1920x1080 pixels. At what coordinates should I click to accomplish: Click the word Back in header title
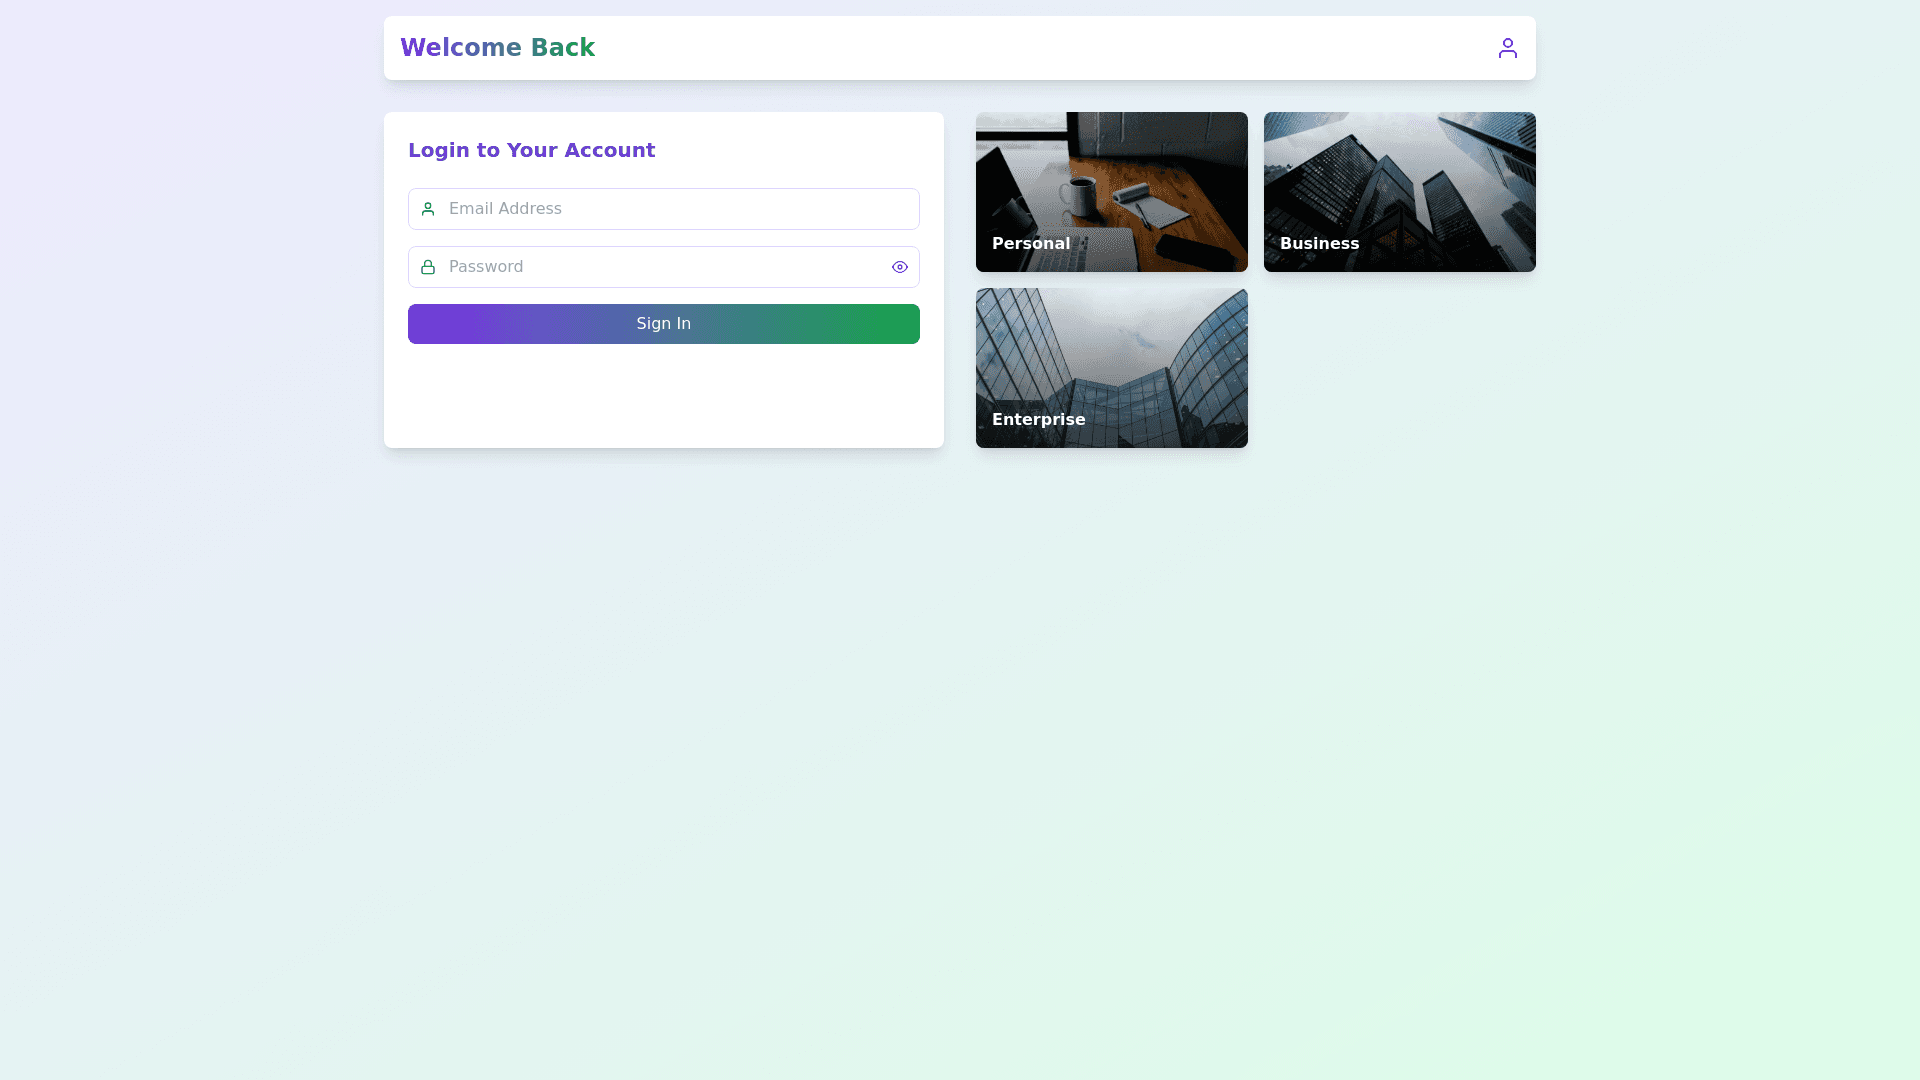pyautogui.click(x=562, y=48)
